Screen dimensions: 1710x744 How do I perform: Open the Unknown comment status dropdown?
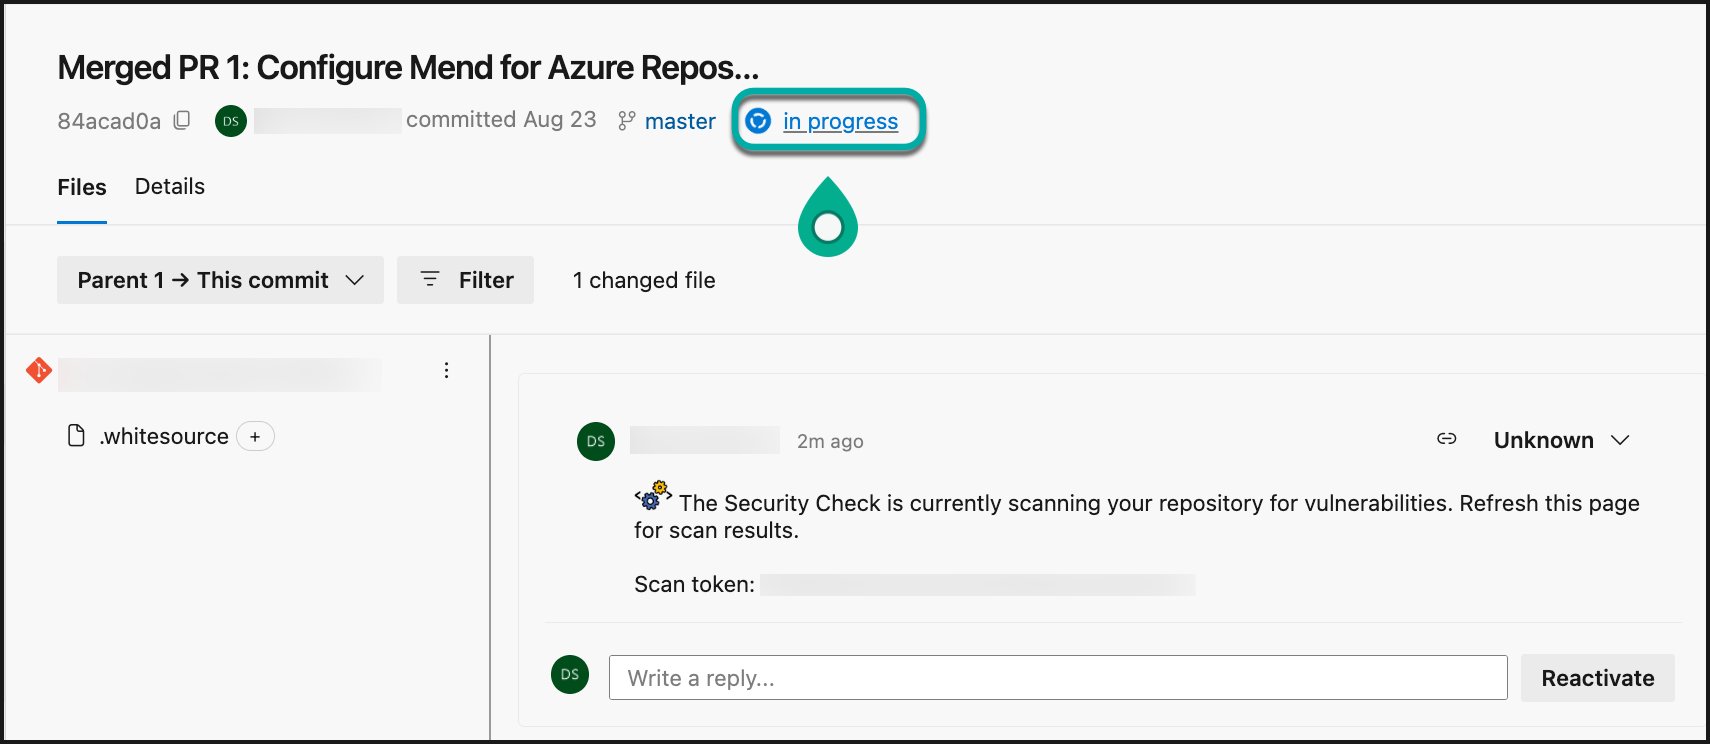pyautogui.click(x=1561, y=440)
